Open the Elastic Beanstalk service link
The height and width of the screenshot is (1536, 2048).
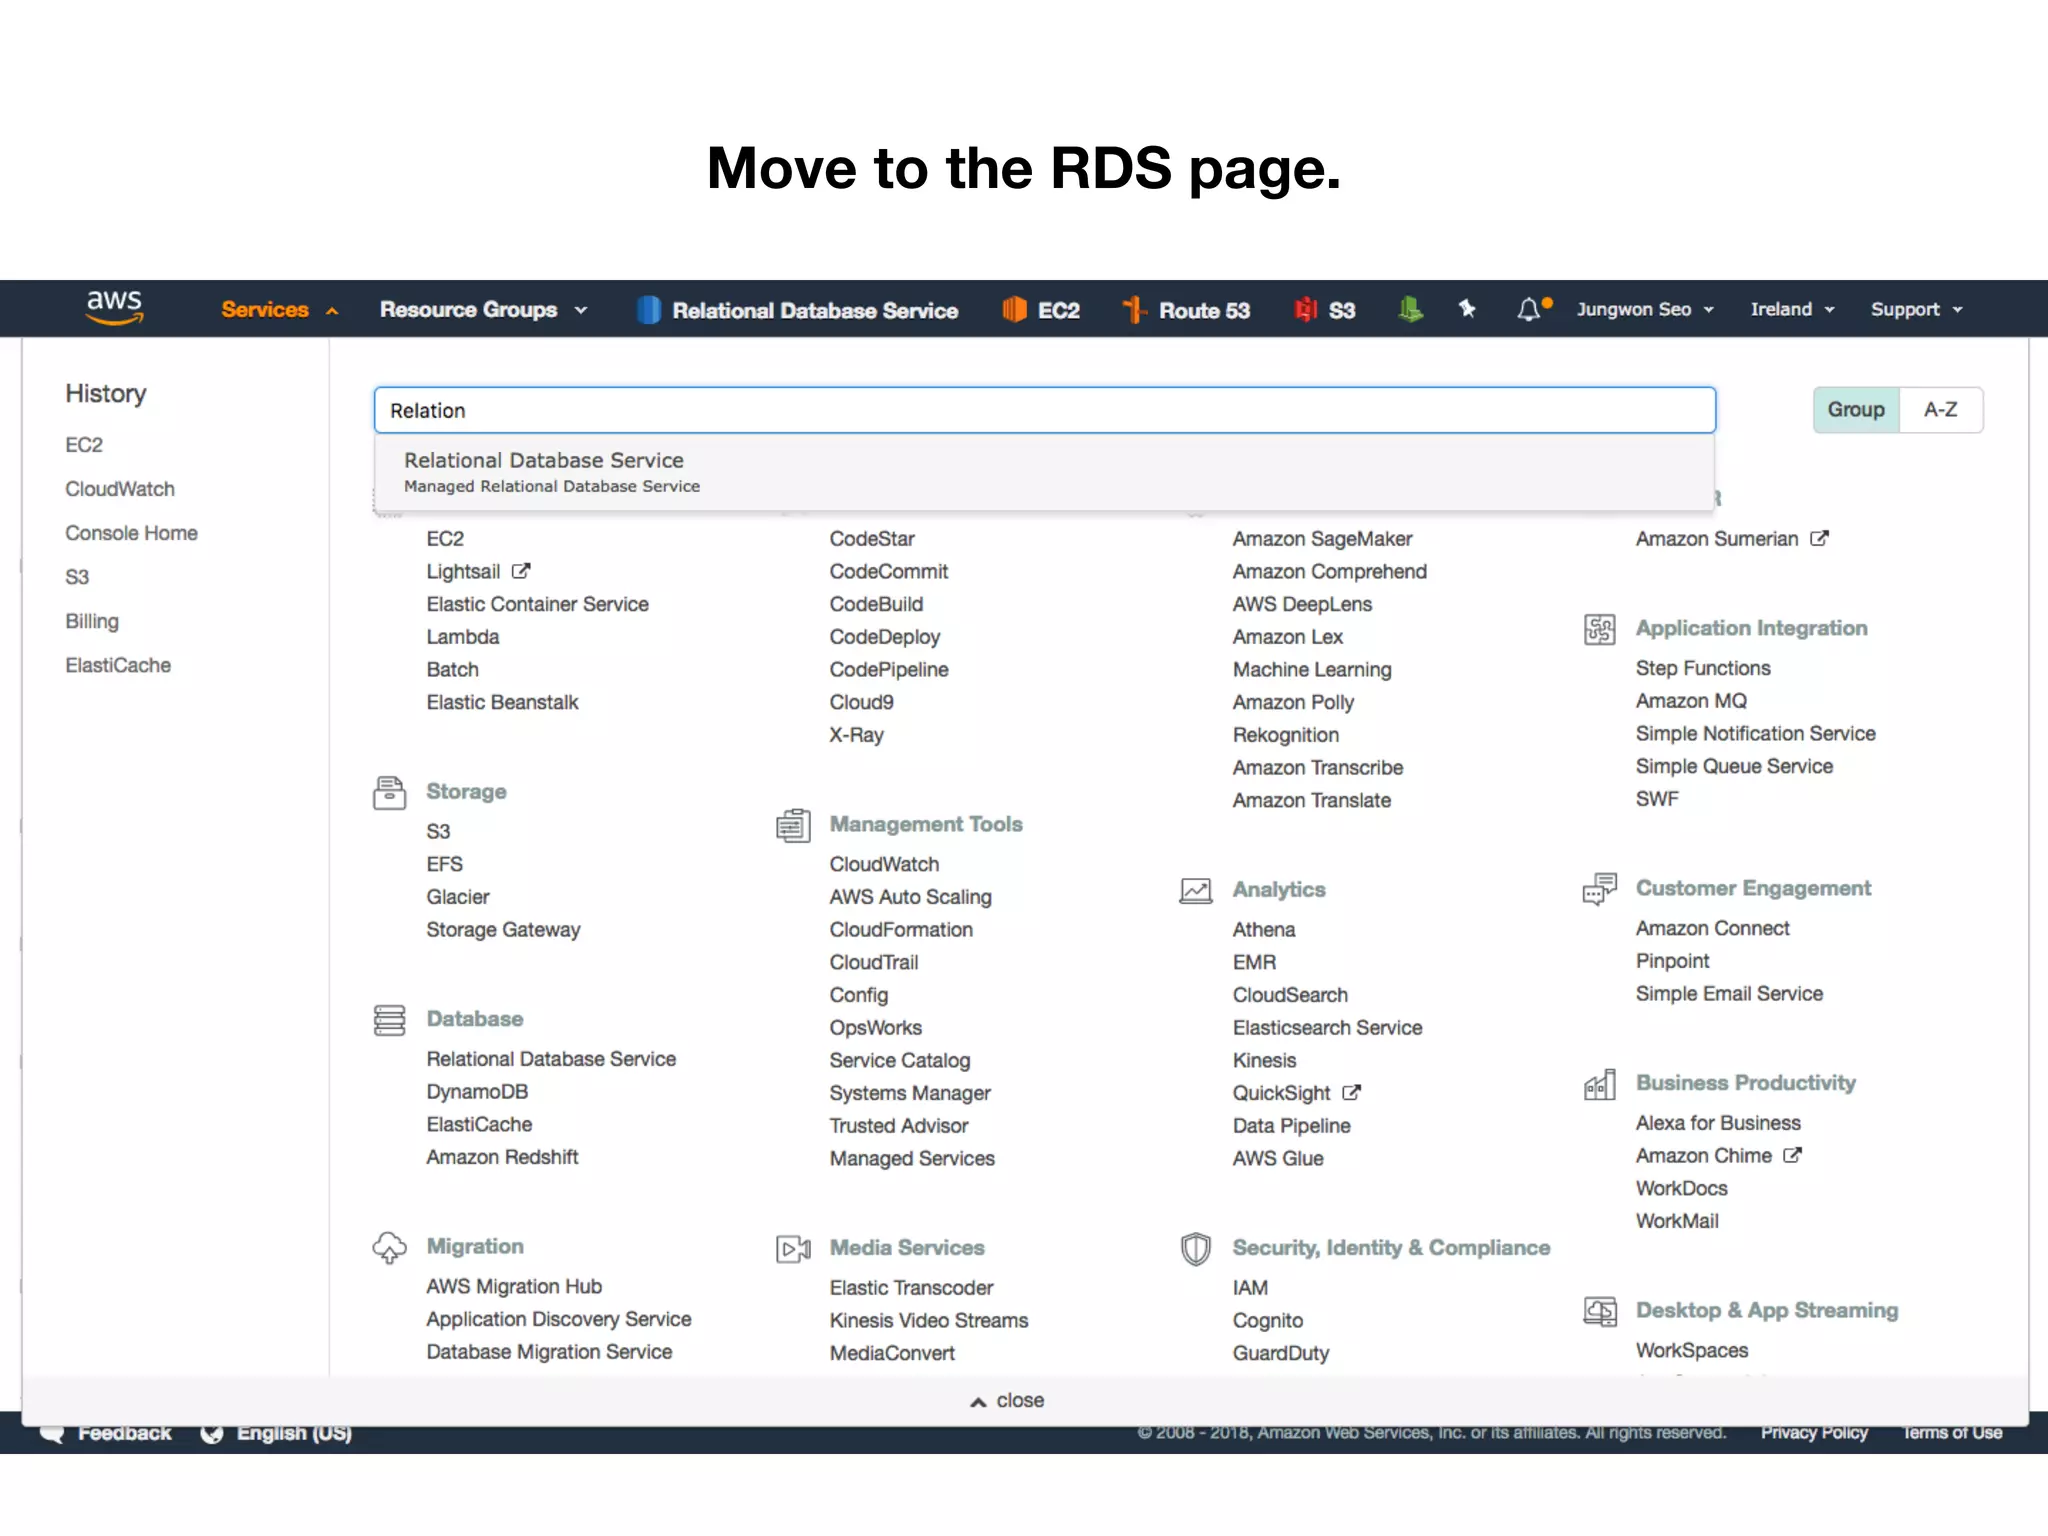[x=502, y=703]
